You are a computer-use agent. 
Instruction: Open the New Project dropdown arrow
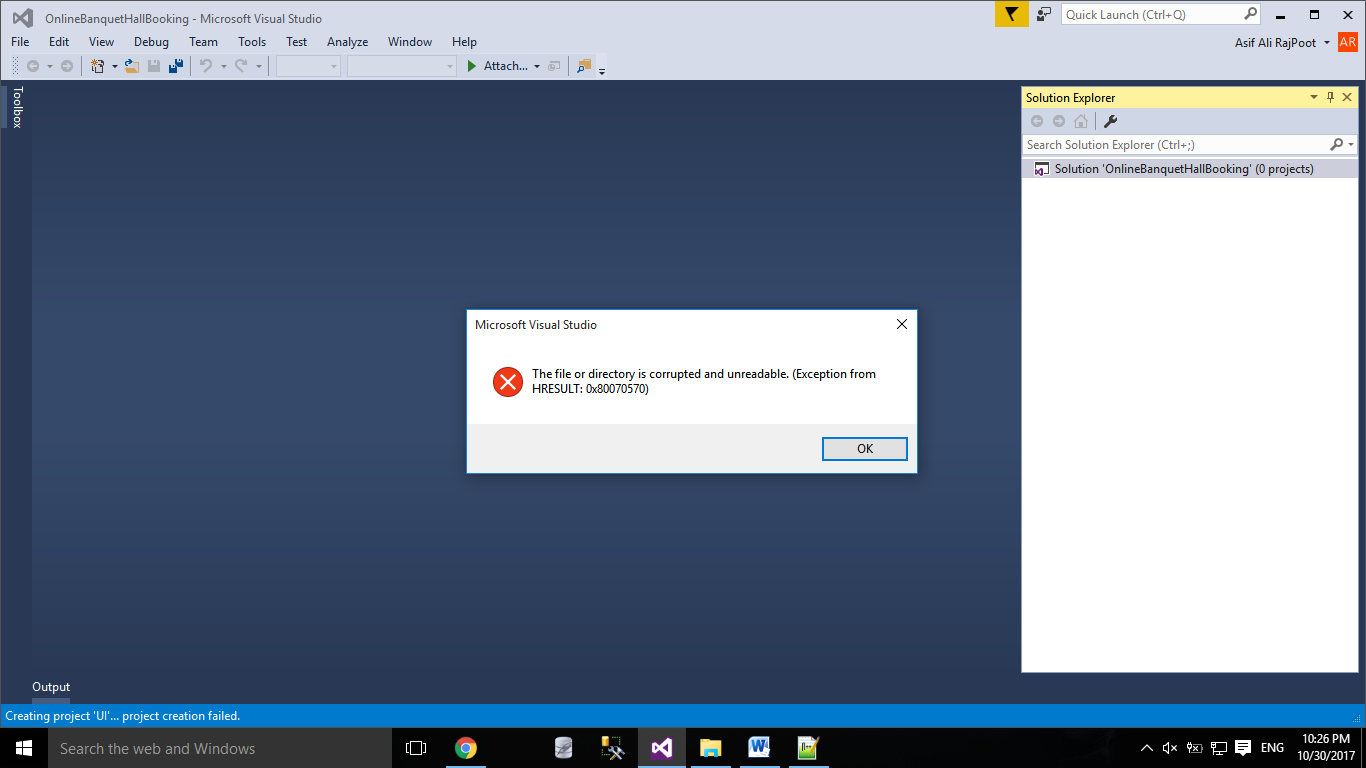coord(114,67)
